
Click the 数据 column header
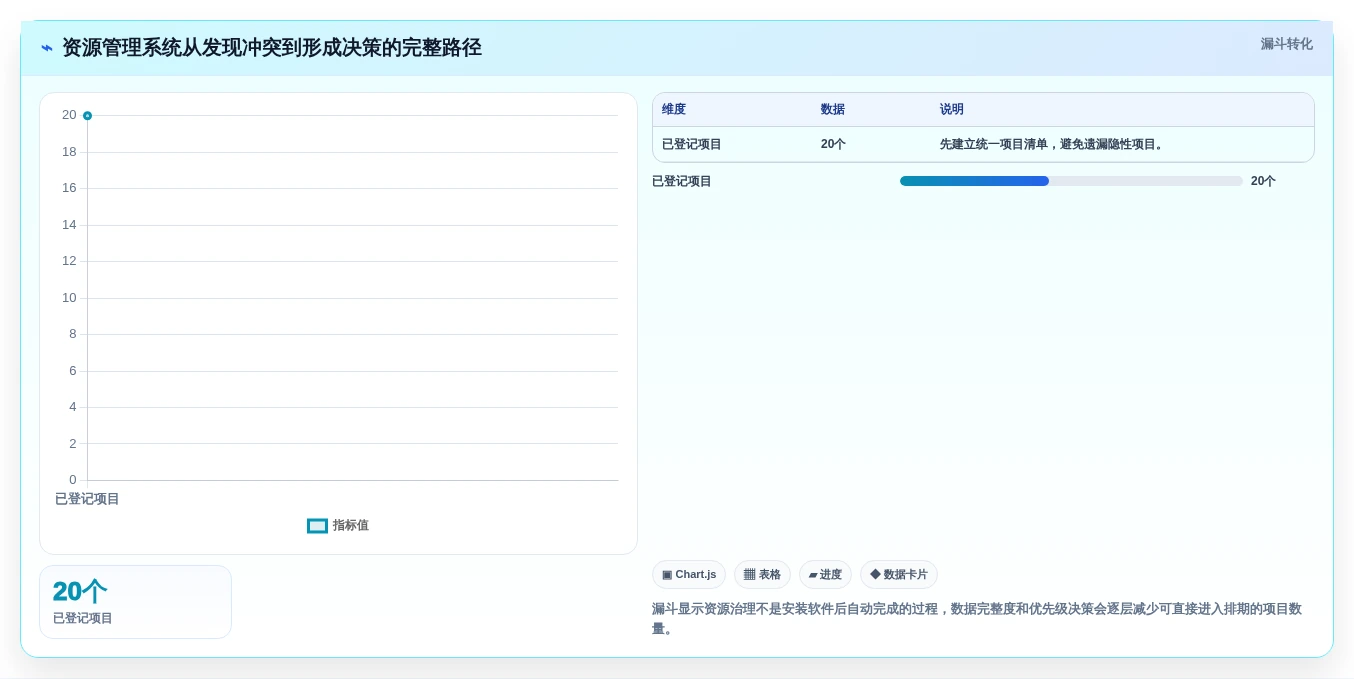[833, 109]
